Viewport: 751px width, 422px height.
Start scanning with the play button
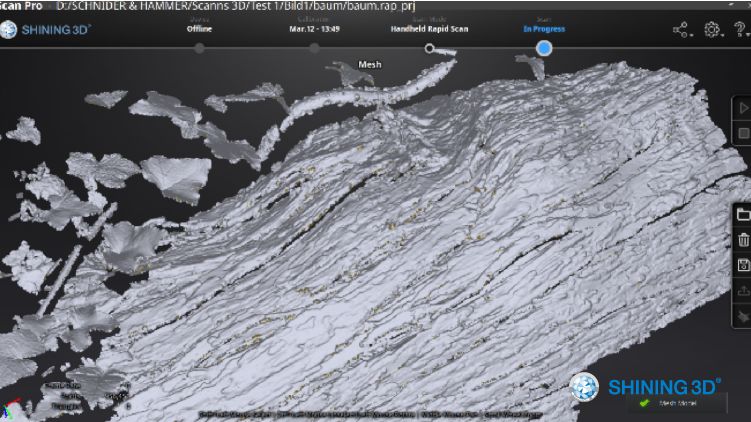[x=743, y=108]
